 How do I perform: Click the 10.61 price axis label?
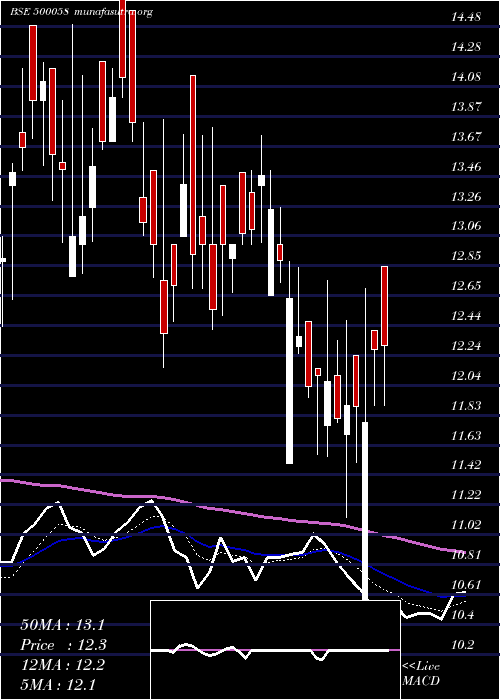point(466,585)
